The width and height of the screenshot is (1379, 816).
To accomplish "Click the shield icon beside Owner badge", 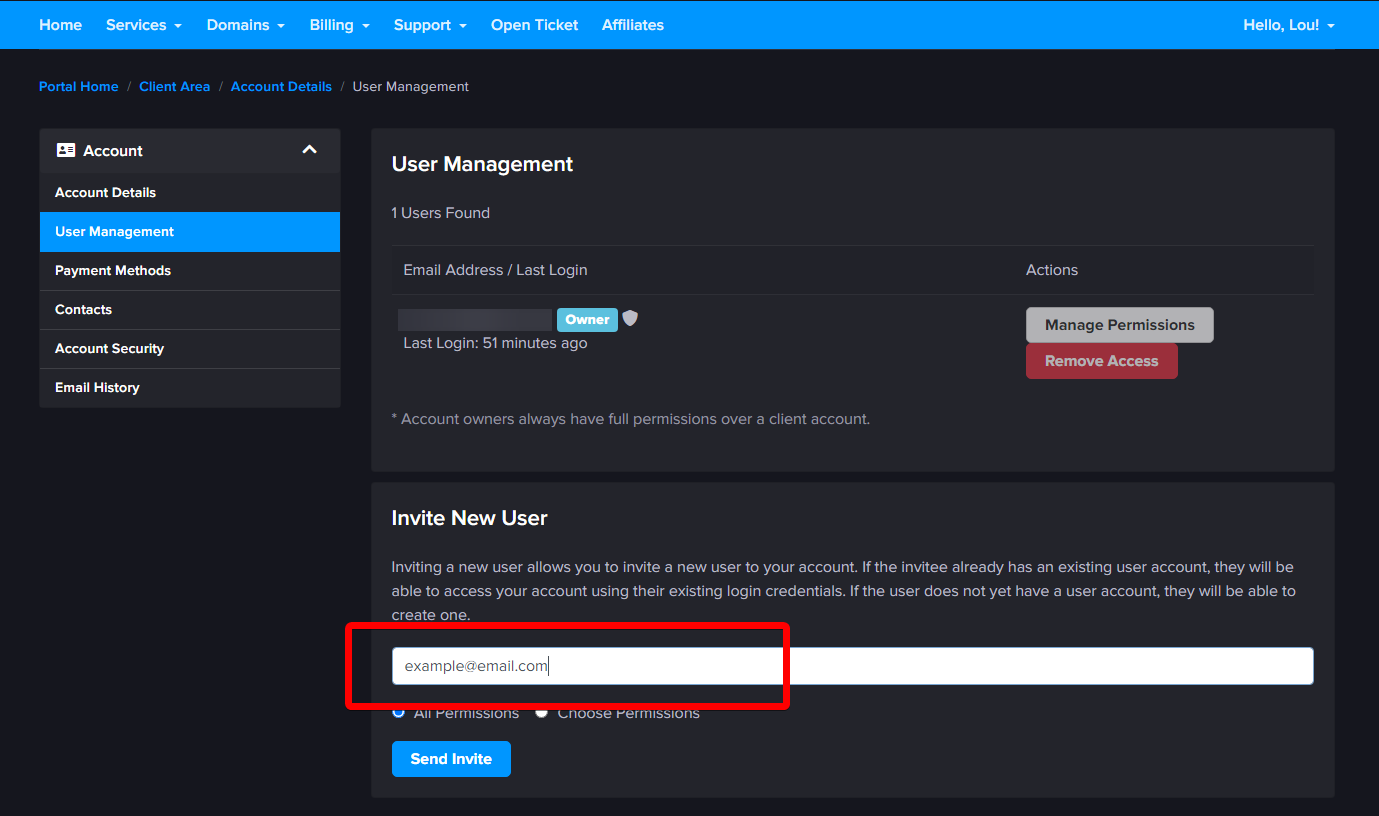I will click(630, 318).
